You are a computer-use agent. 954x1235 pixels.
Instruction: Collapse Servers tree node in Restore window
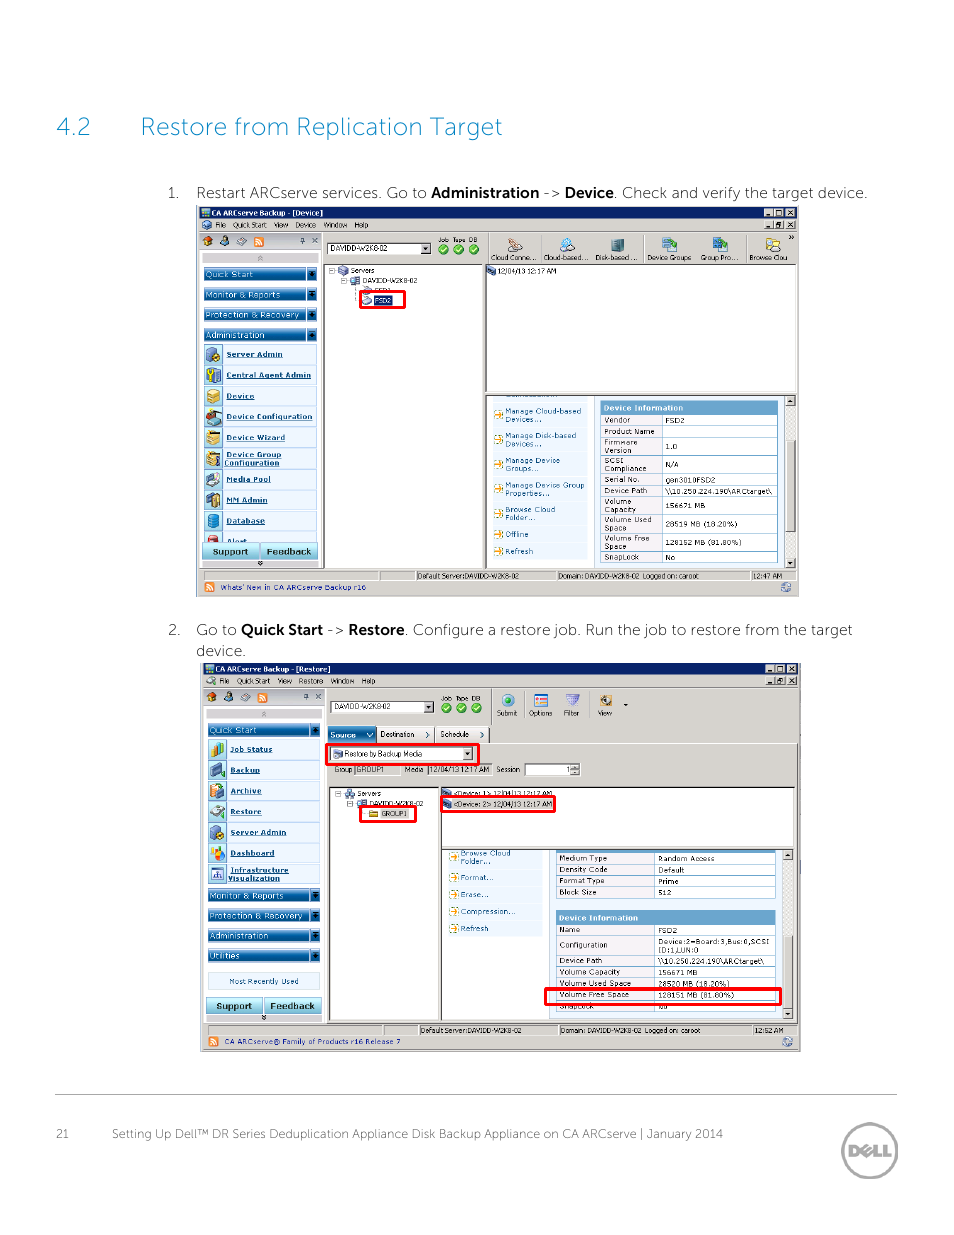coord(338,794)
